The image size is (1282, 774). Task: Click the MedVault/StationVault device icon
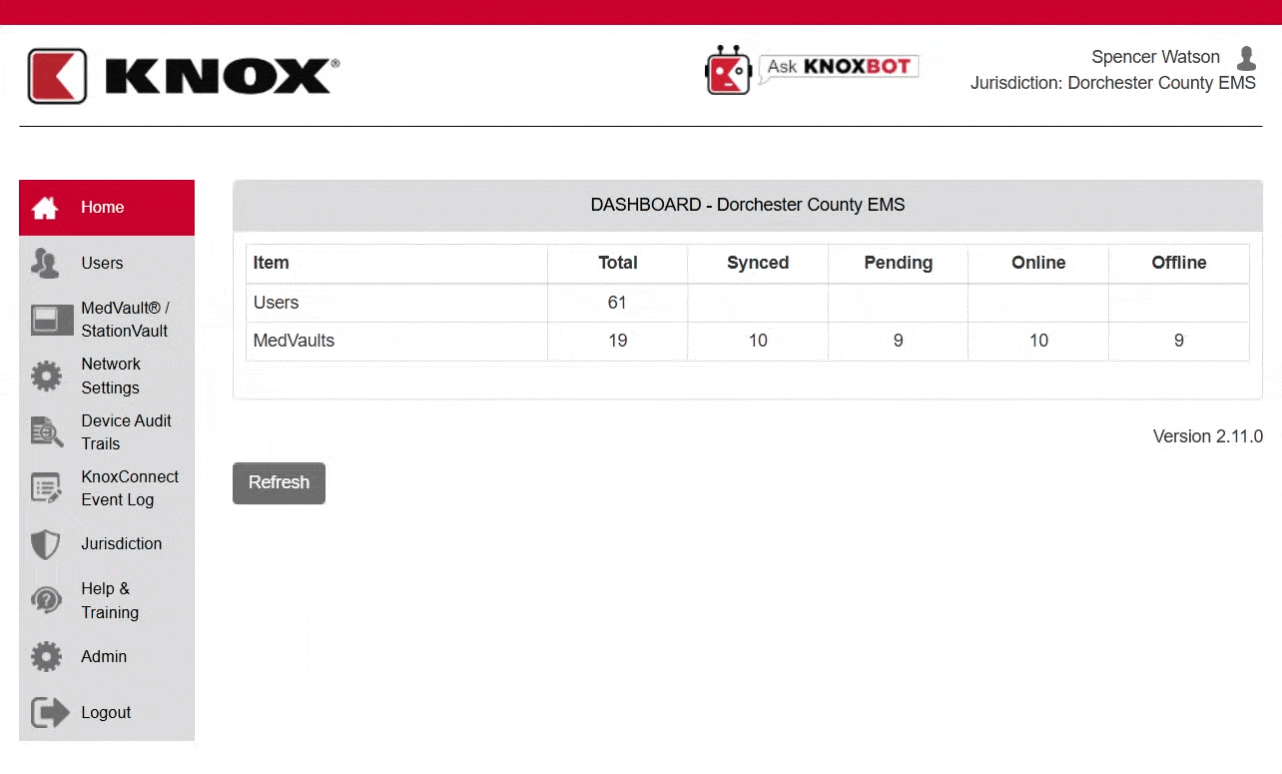tap(52, 320)
